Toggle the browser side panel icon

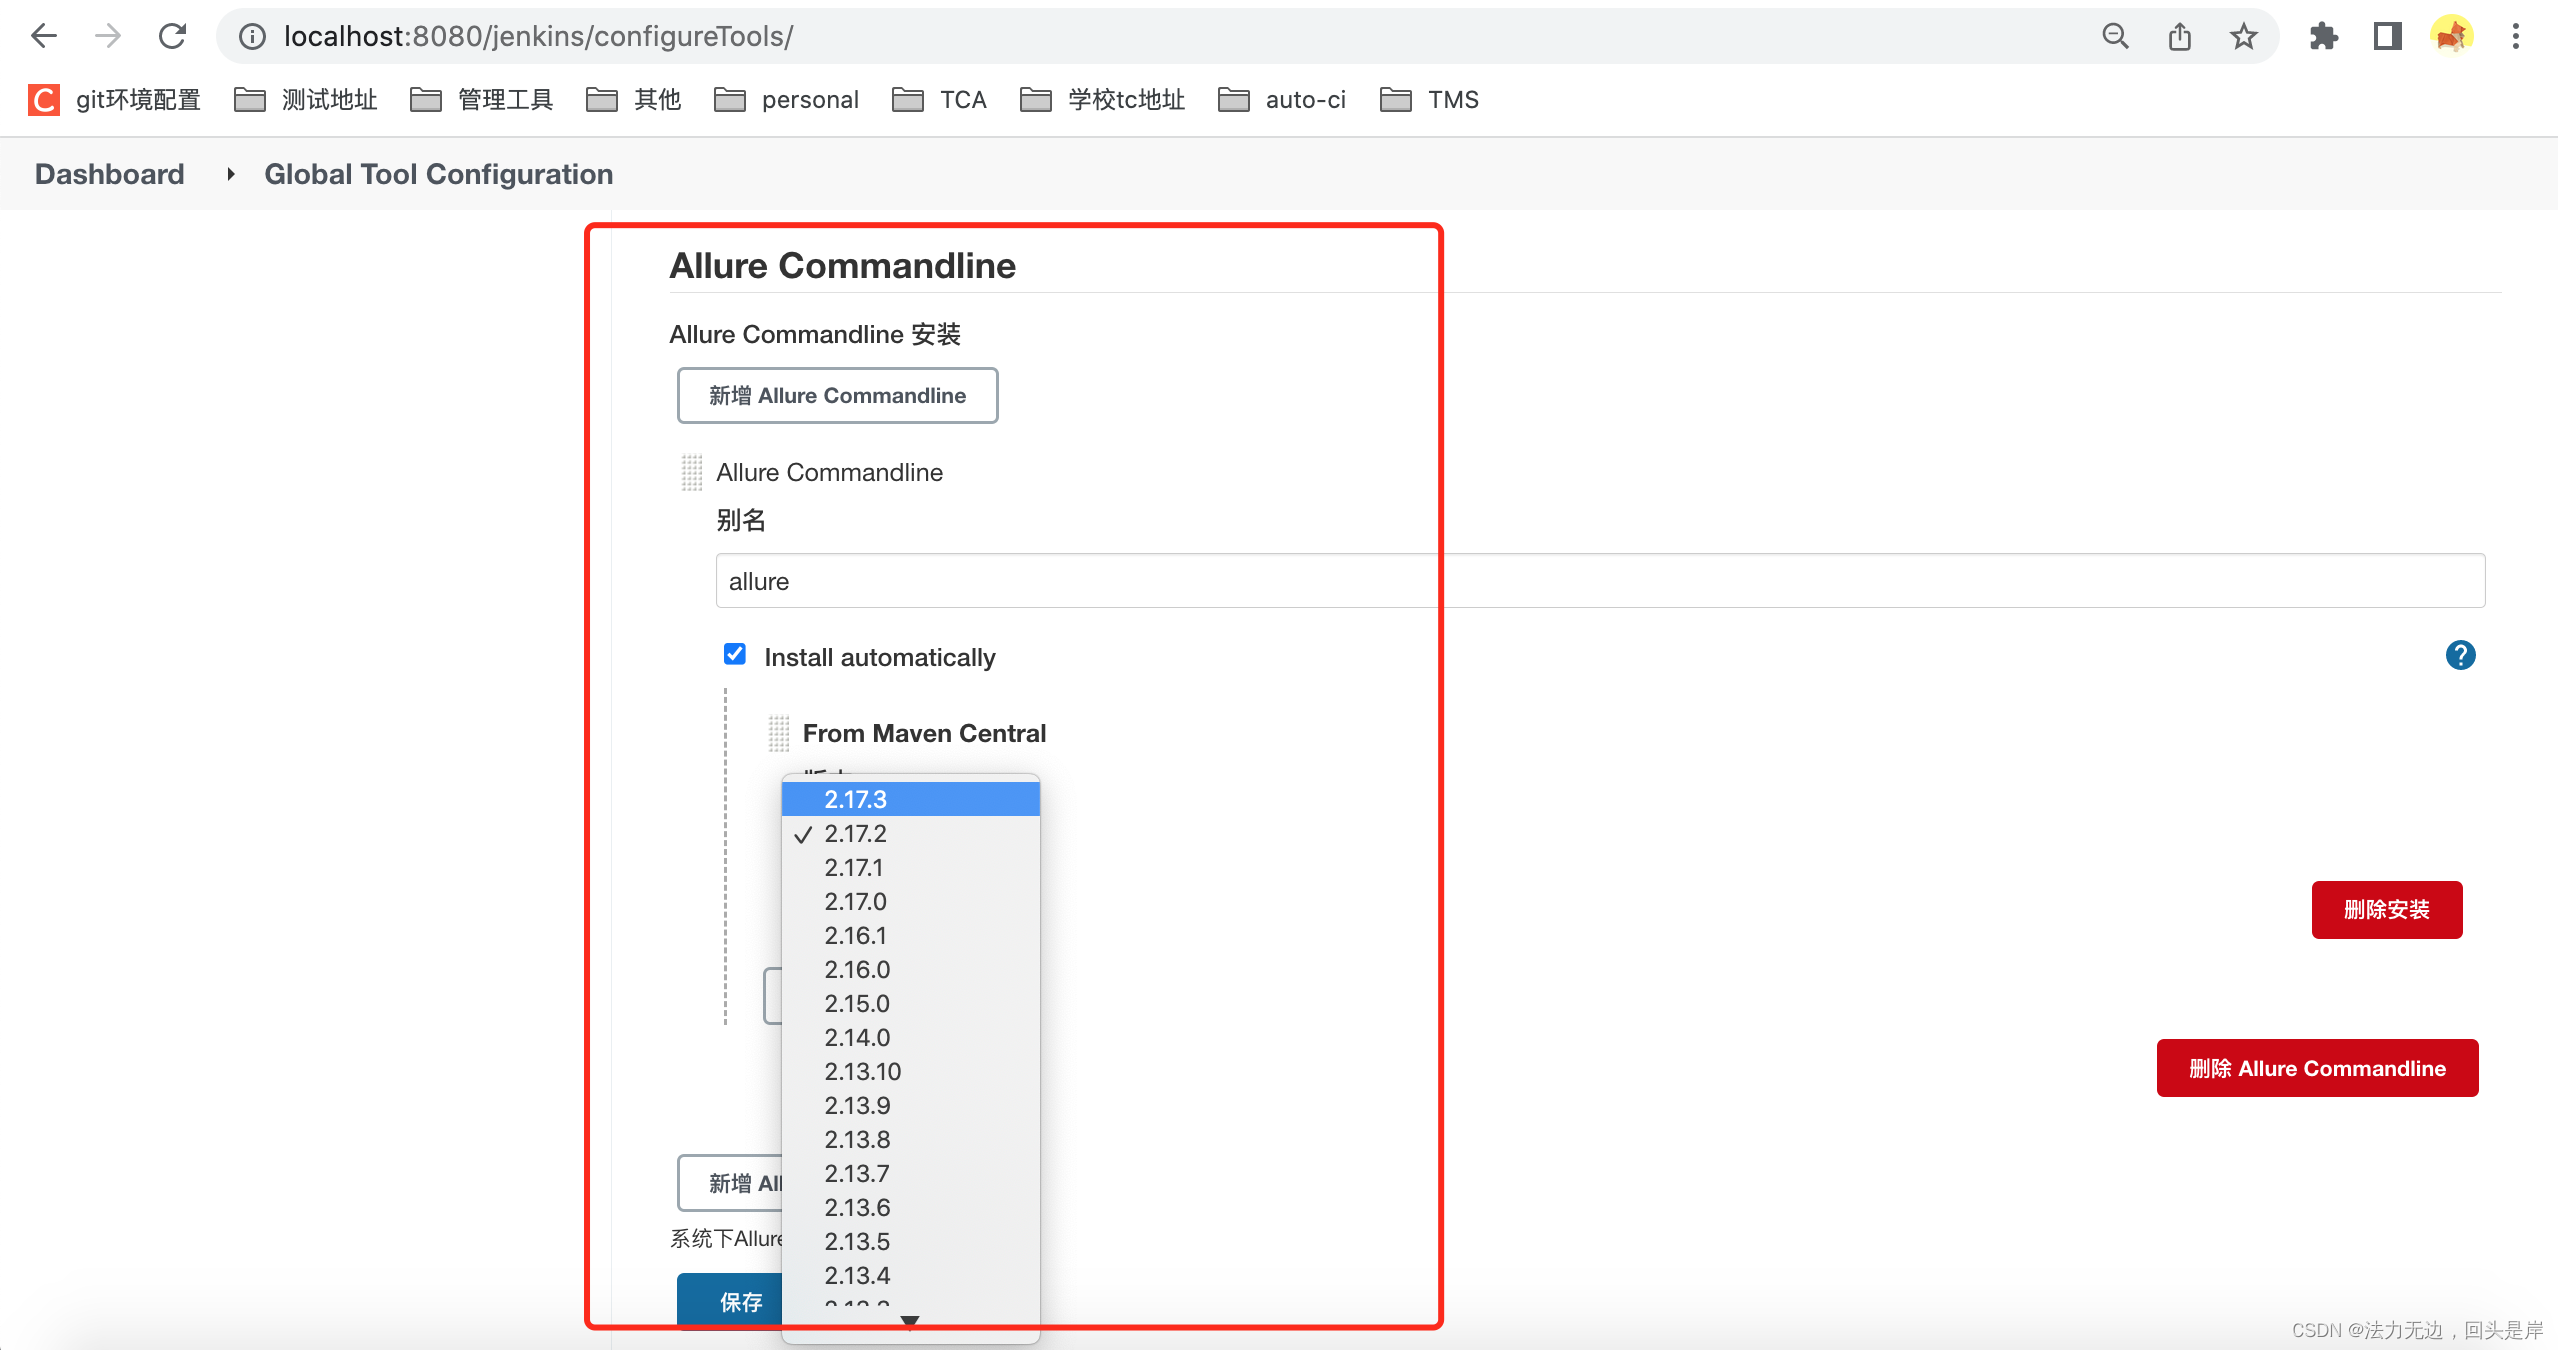[2388, 37]
